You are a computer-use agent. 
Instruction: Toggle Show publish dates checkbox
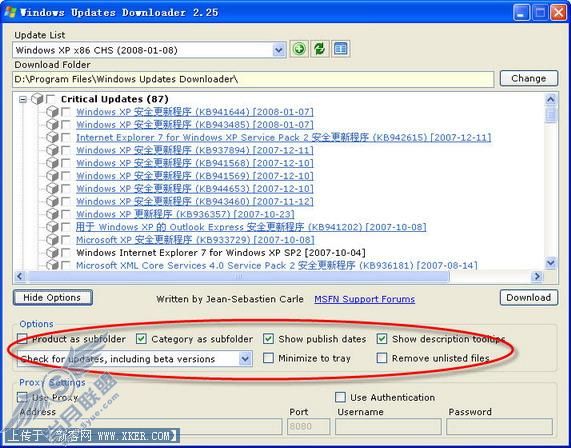point(268,339)
